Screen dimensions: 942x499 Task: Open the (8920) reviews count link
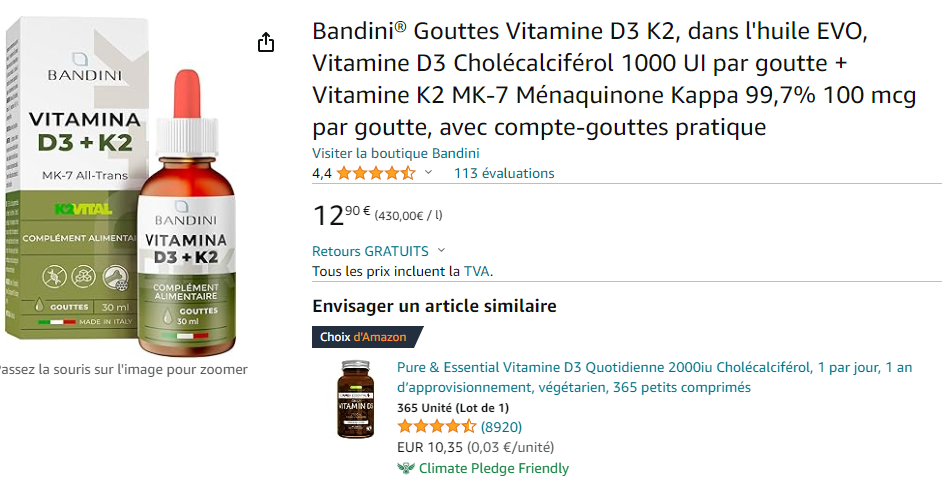pyautogui.click(x=501, y=427)
